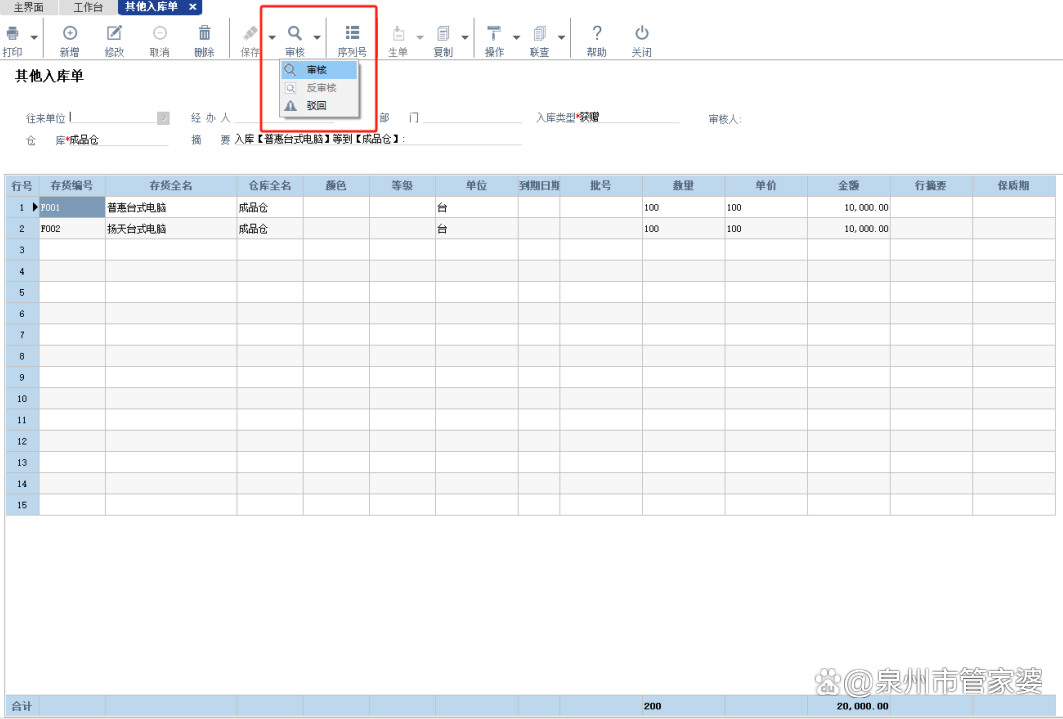Select 审核 in the dropdown menu
This screenshot has width=1063, height=719.
(317, 70)
